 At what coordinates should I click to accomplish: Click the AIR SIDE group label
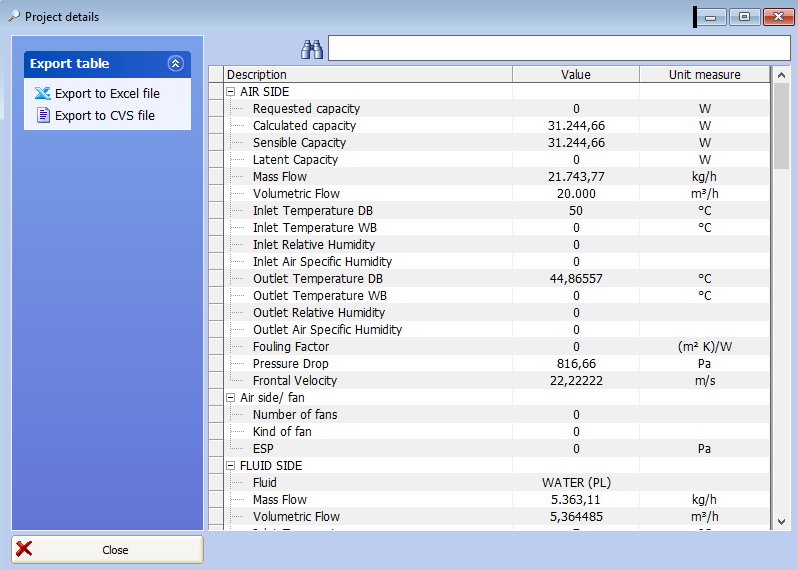pos(265,92)
